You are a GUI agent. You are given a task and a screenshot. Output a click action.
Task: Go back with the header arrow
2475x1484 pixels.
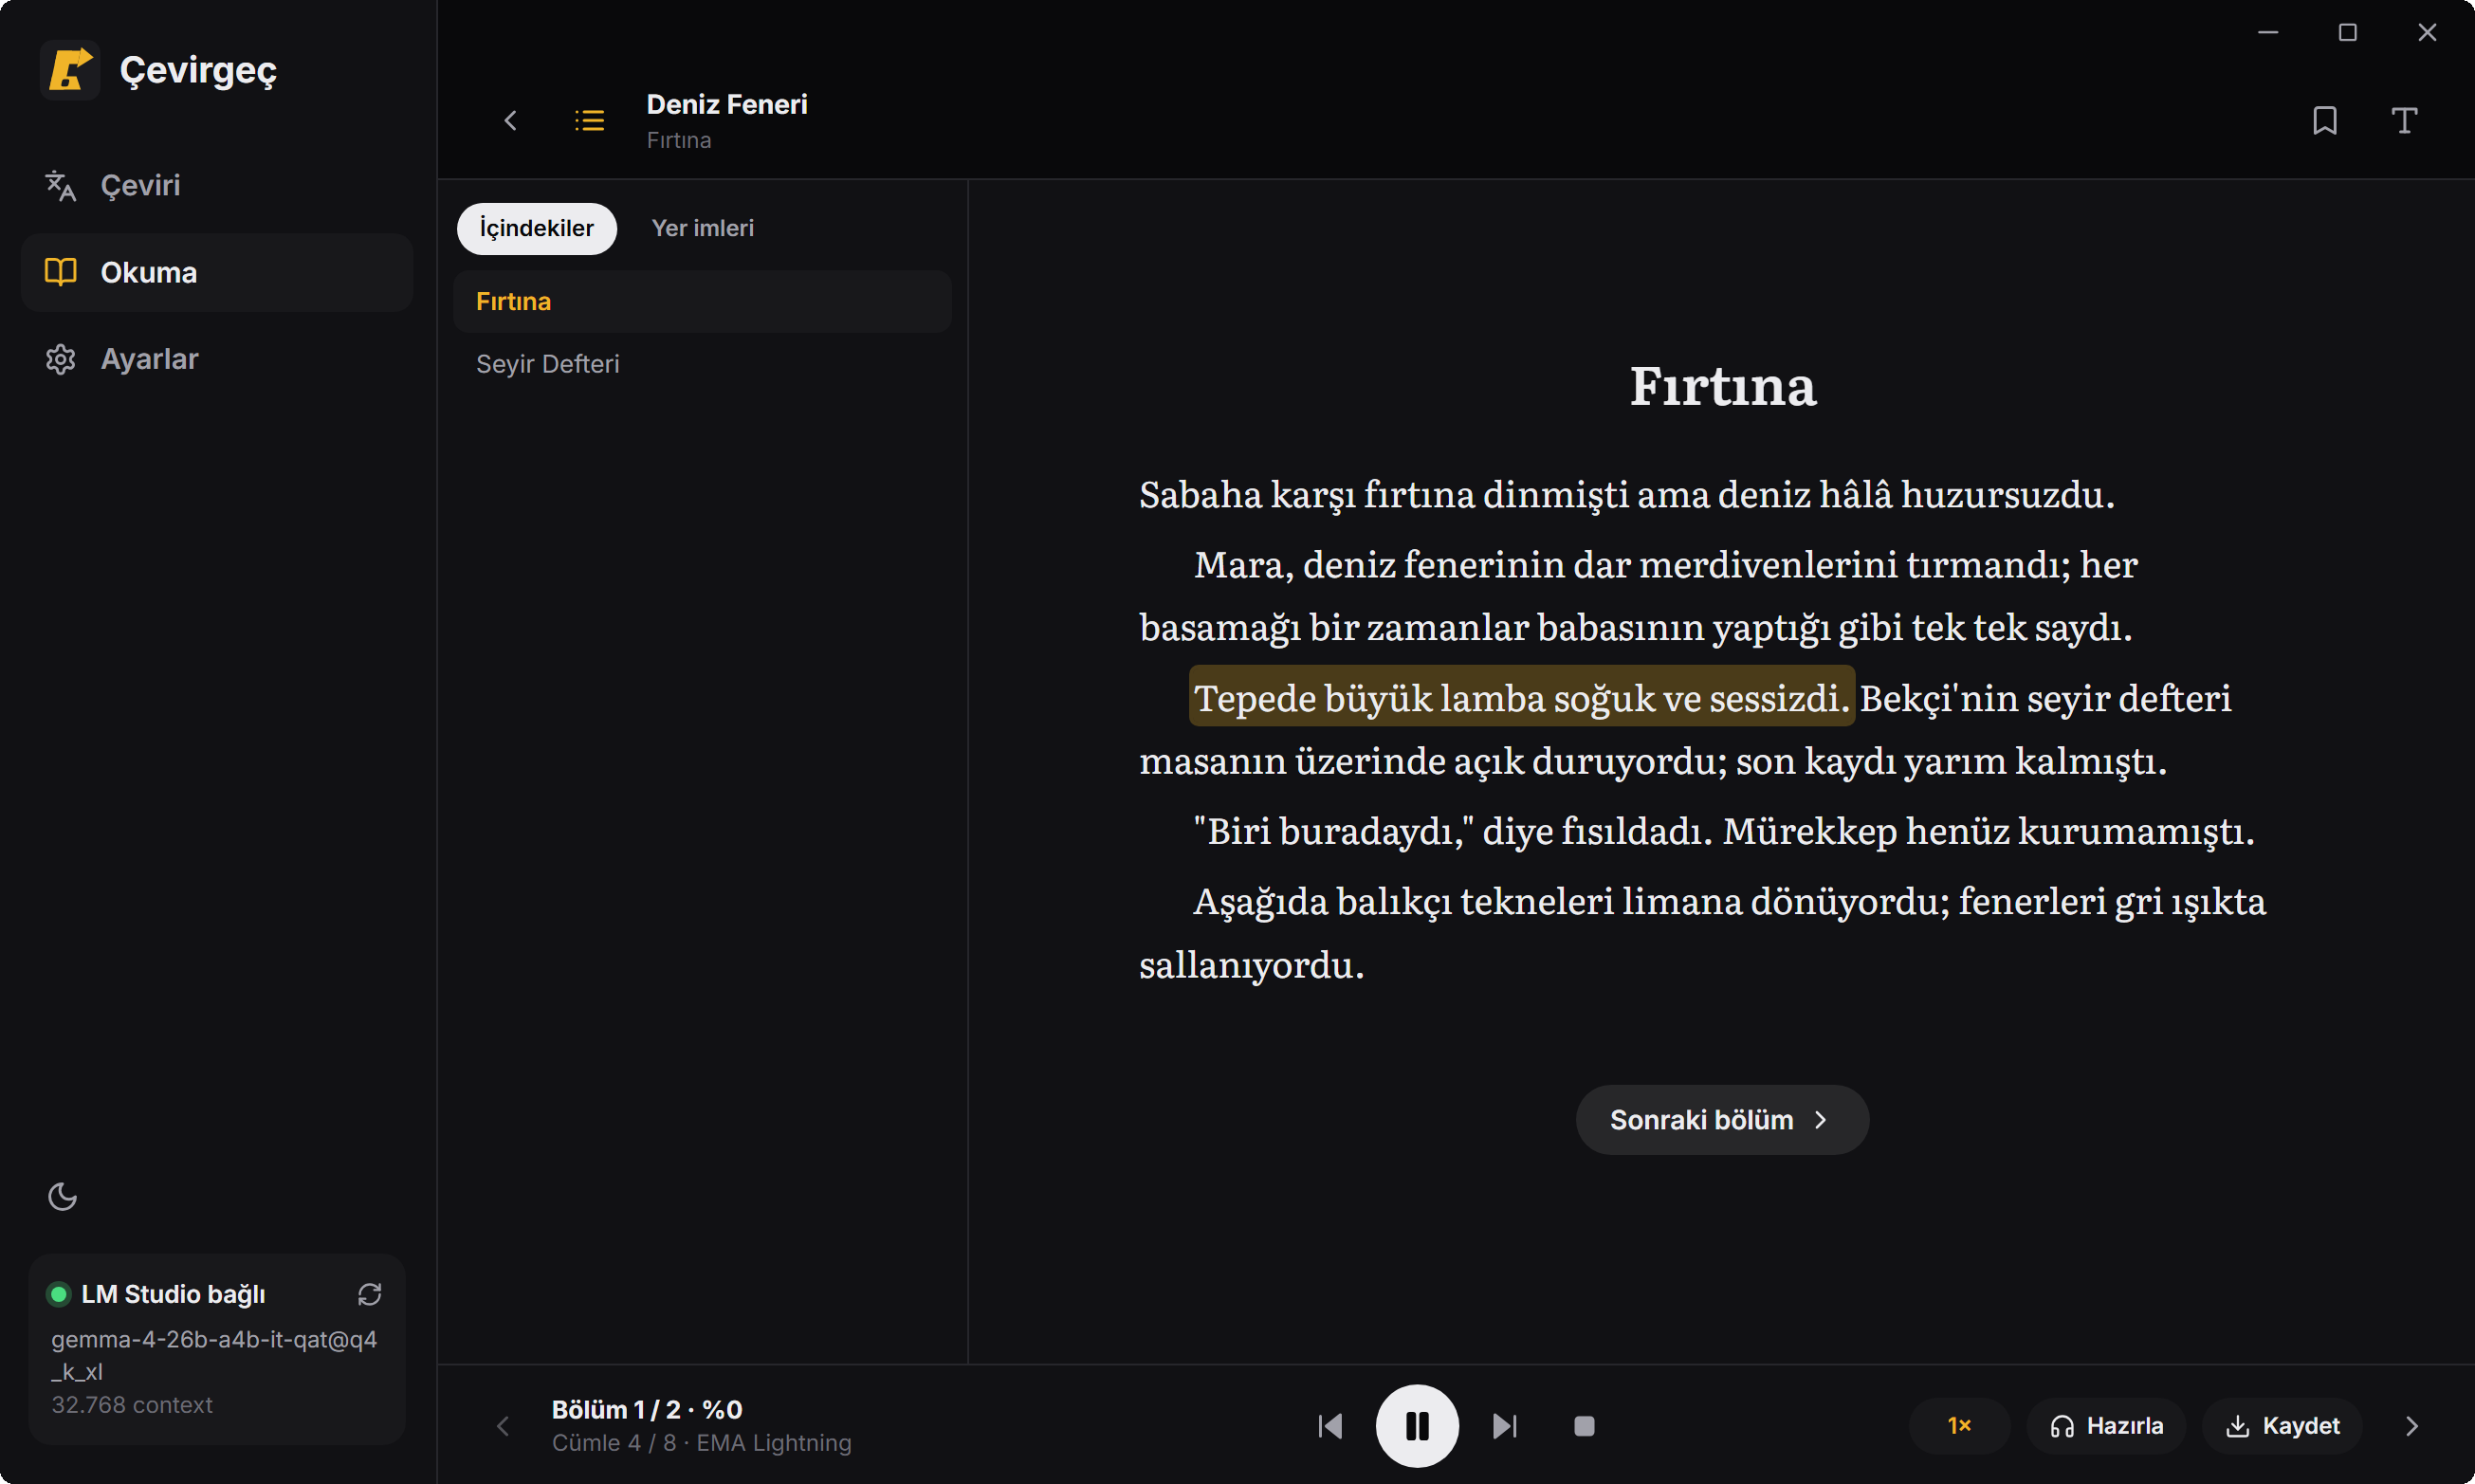click(x=510, y=121)
